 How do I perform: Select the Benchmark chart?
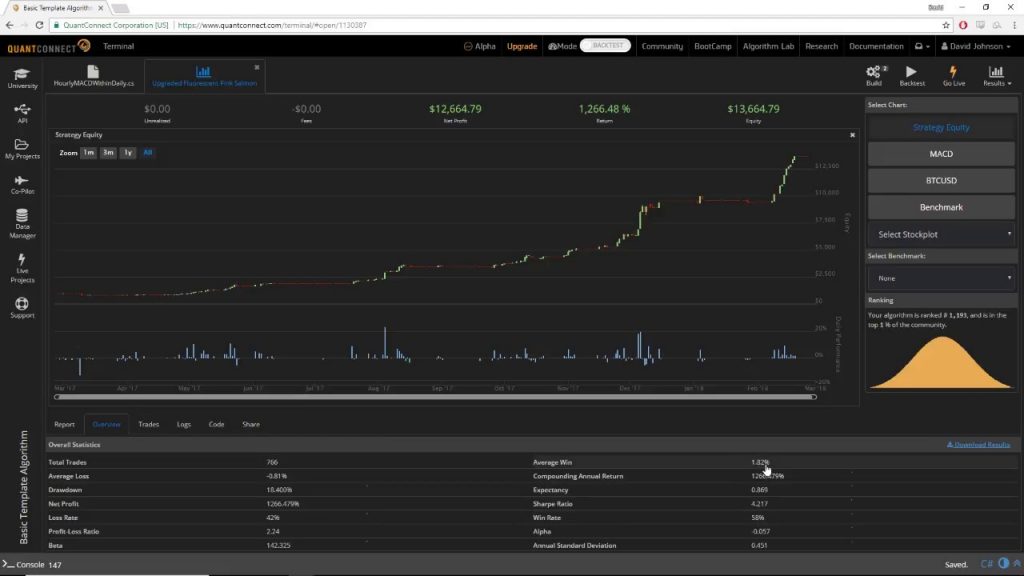tap(941, 208)
